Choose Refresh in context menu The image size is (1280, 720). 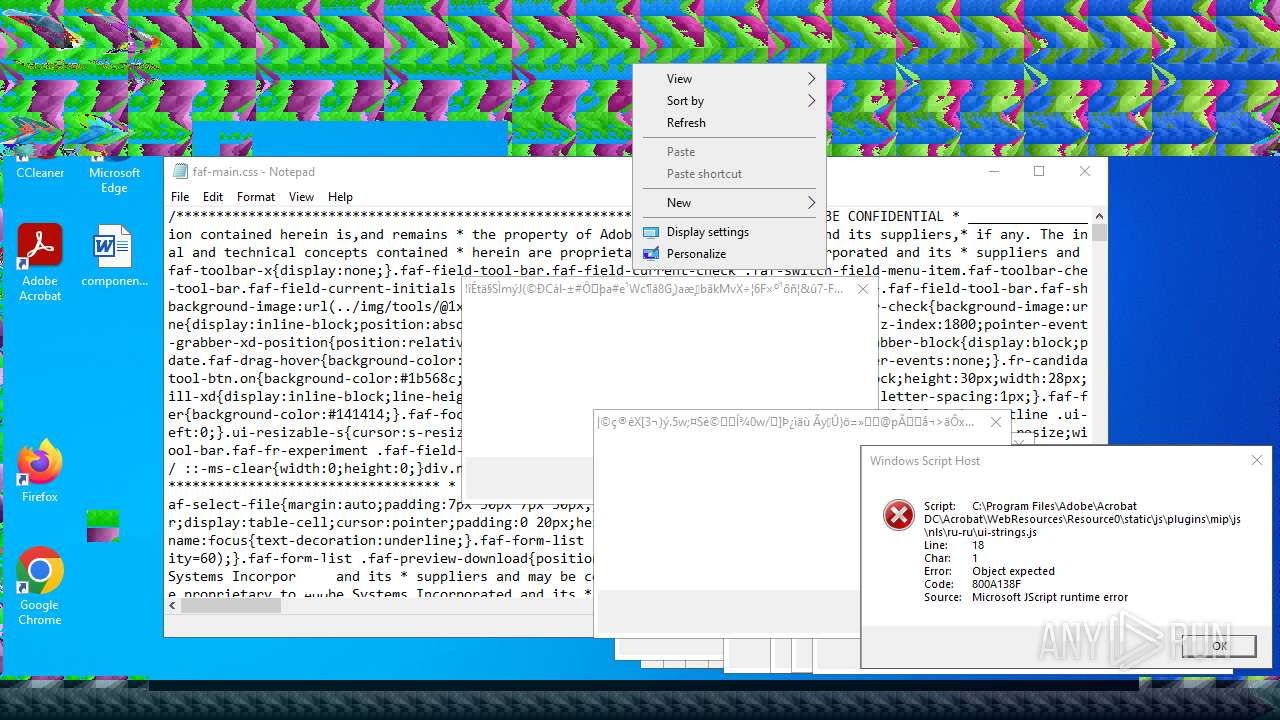pos(729,123)
